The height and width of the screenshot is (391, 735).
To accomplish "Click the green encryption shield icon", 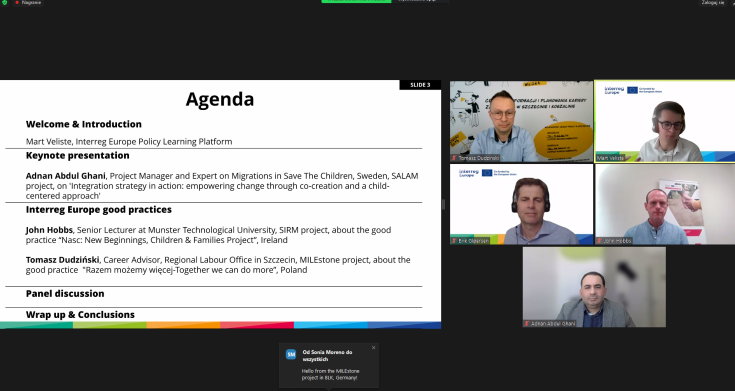I will tap(5, 2).
